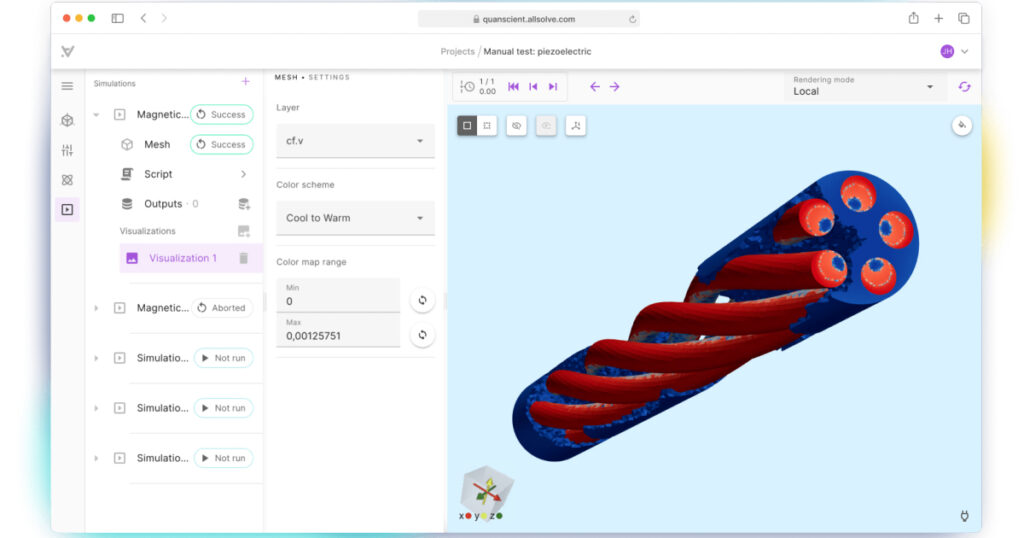The image size is (1024, 538).
Task: Click the Mesh Success status button
Action: [221, 144]
